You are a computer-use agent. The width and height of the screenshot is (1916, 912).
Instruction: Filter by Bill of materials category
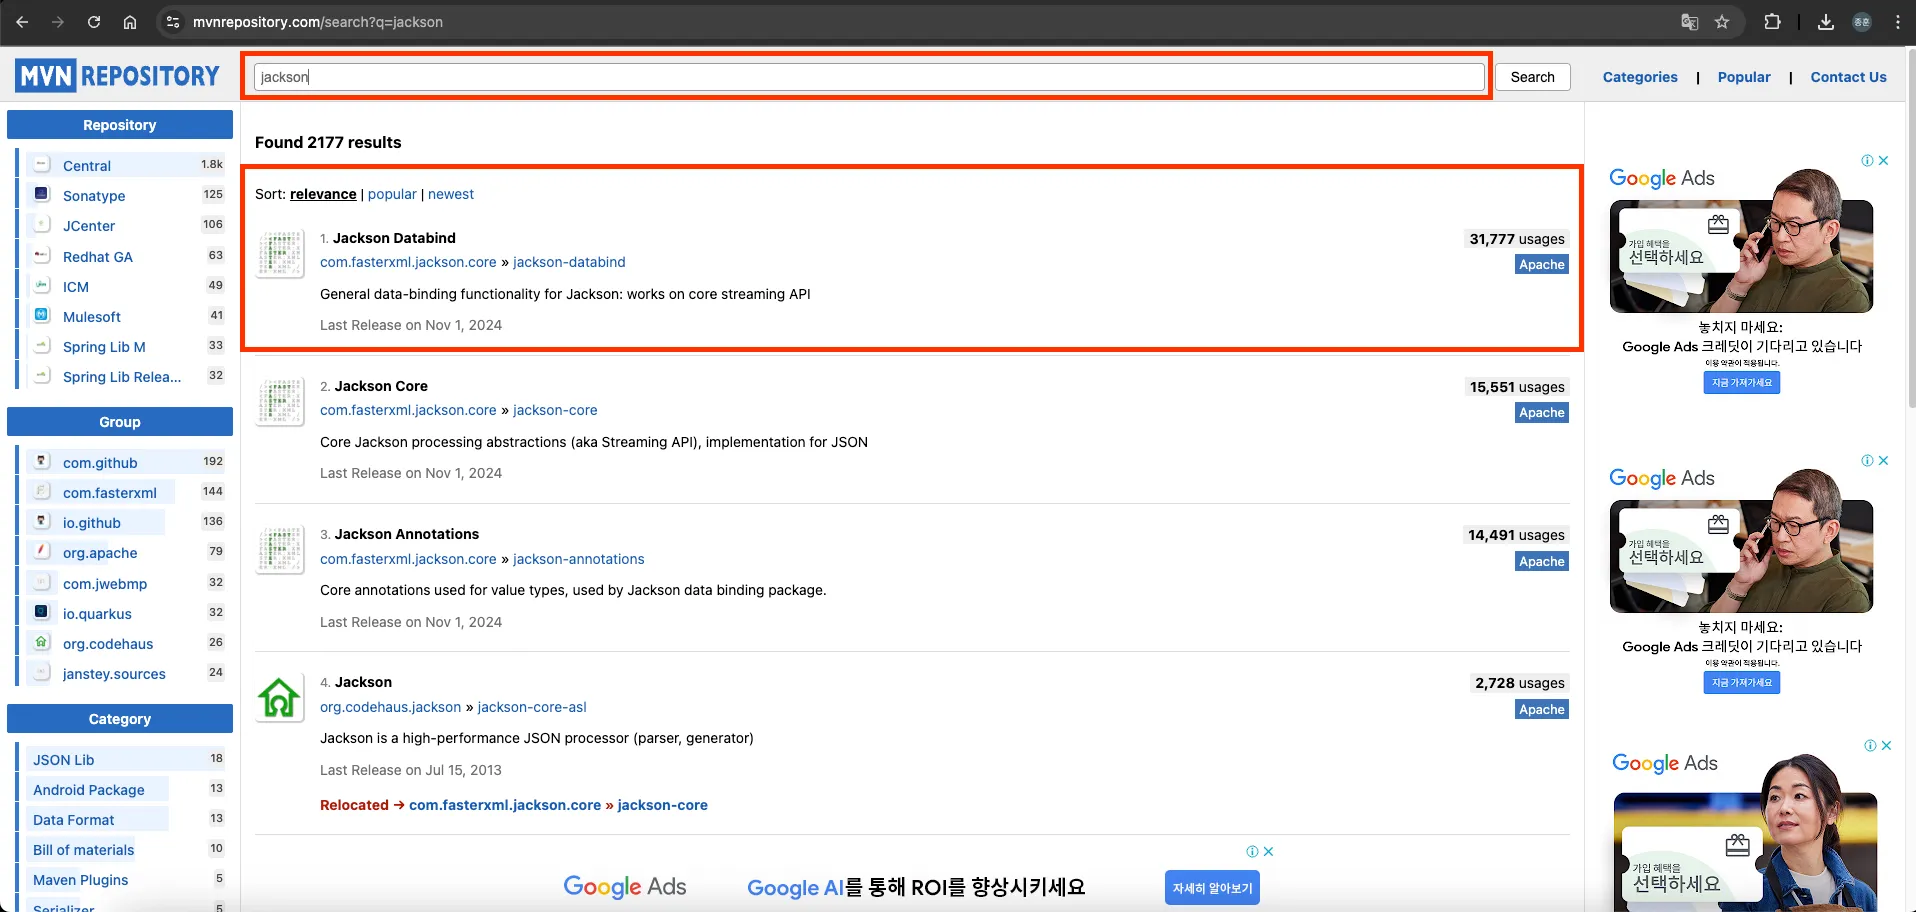[x=84, y=850]
